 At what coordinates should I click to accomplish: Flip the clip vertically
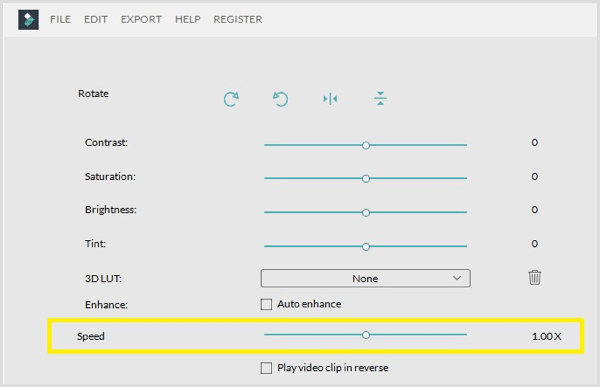[380, 98]
